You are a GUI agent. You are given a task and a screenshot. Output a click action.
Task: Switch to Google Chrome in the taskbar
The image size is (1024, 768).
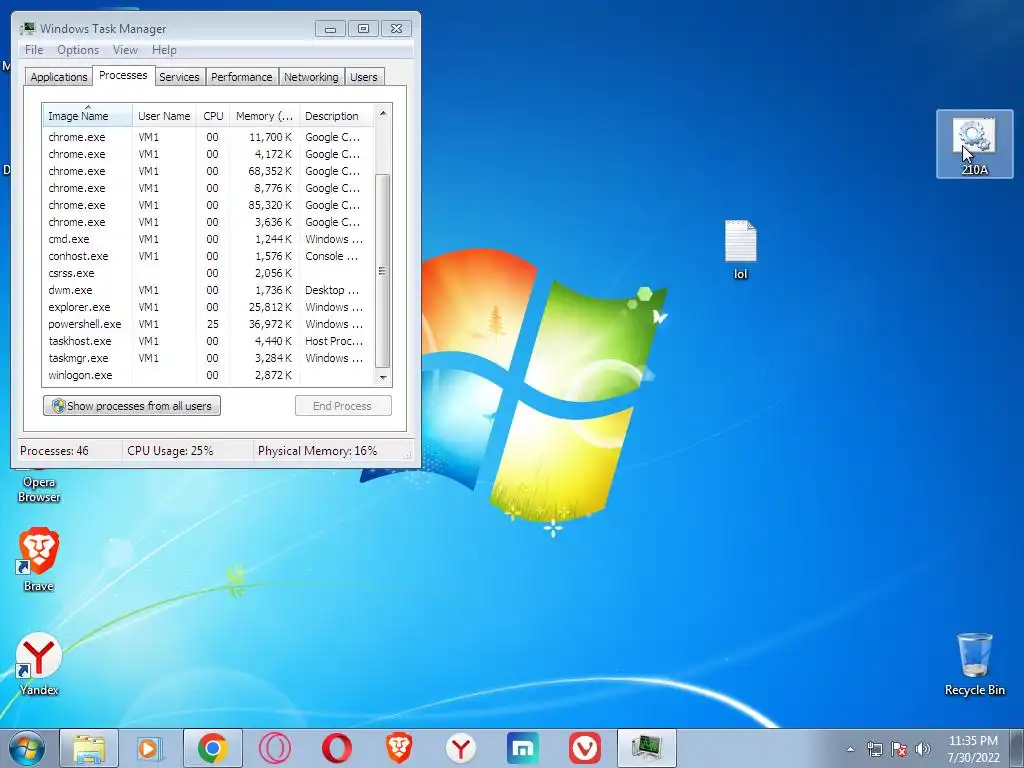pyautogui.click(x=212, y=748)
